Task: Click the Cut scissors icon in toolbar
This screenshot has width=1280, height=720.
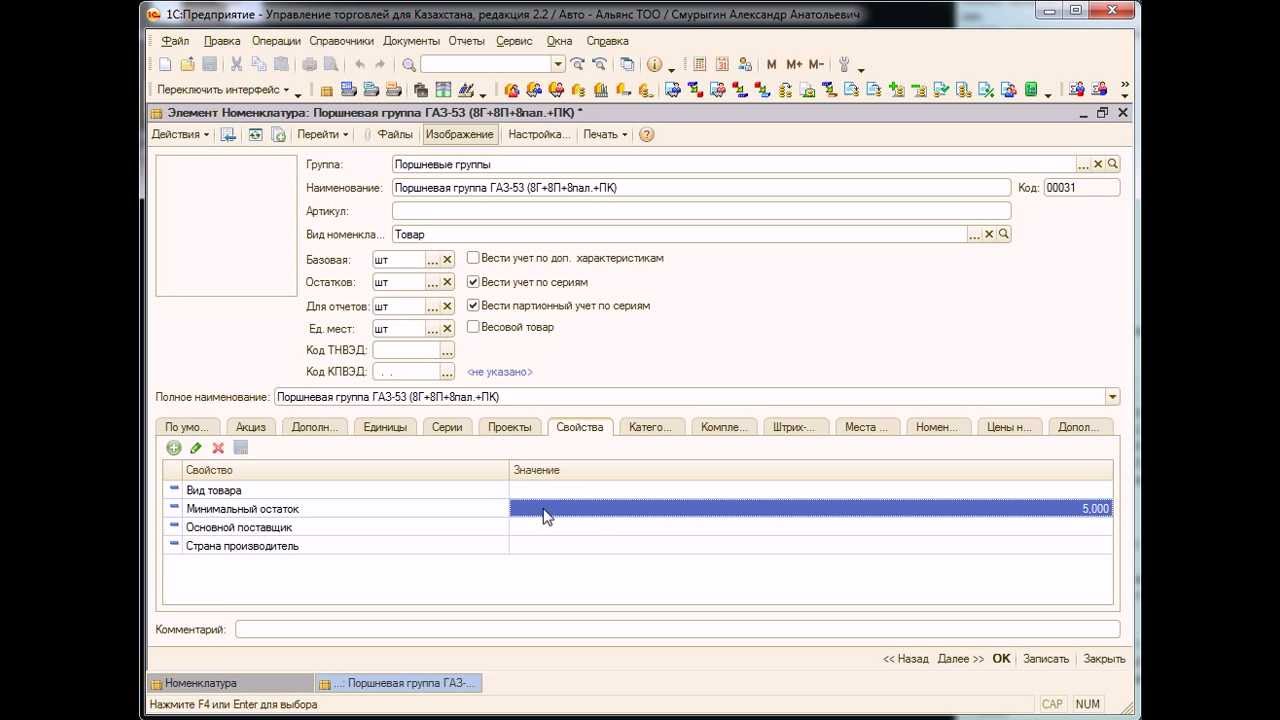Action: point(237,64)
